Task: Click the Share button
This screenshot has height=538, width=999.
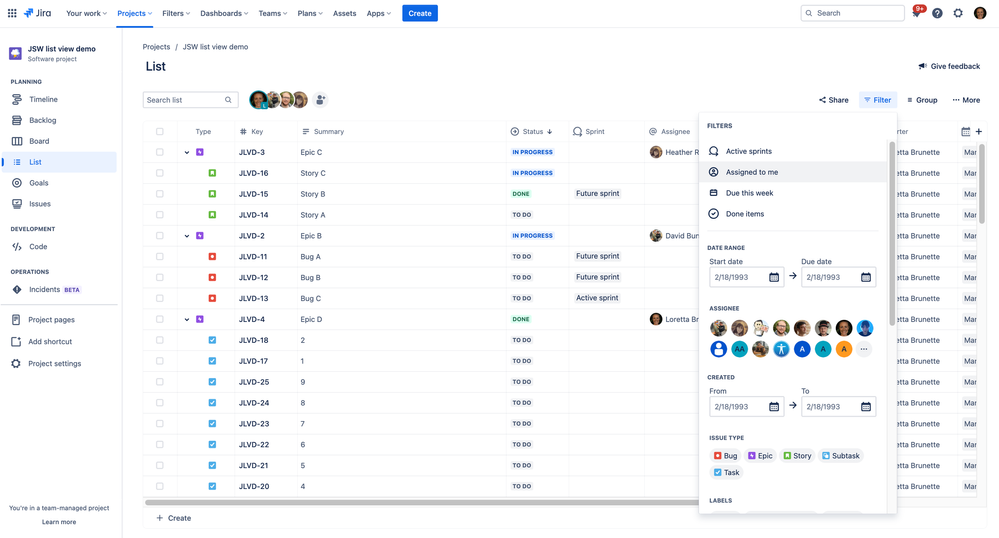Action: tap(833, 100)
